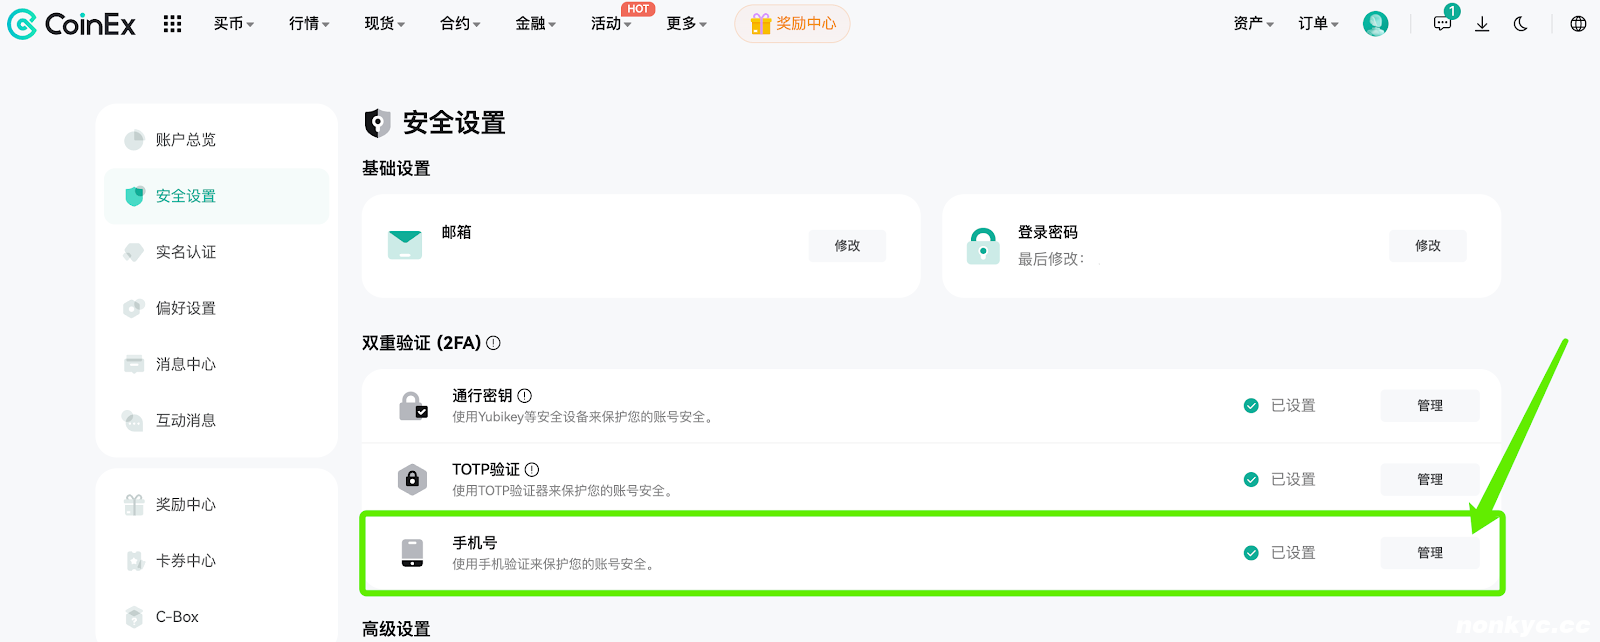This screenshot has height=642, width=1600.
Task: Click the download app icon
Action: (1482, 24)
